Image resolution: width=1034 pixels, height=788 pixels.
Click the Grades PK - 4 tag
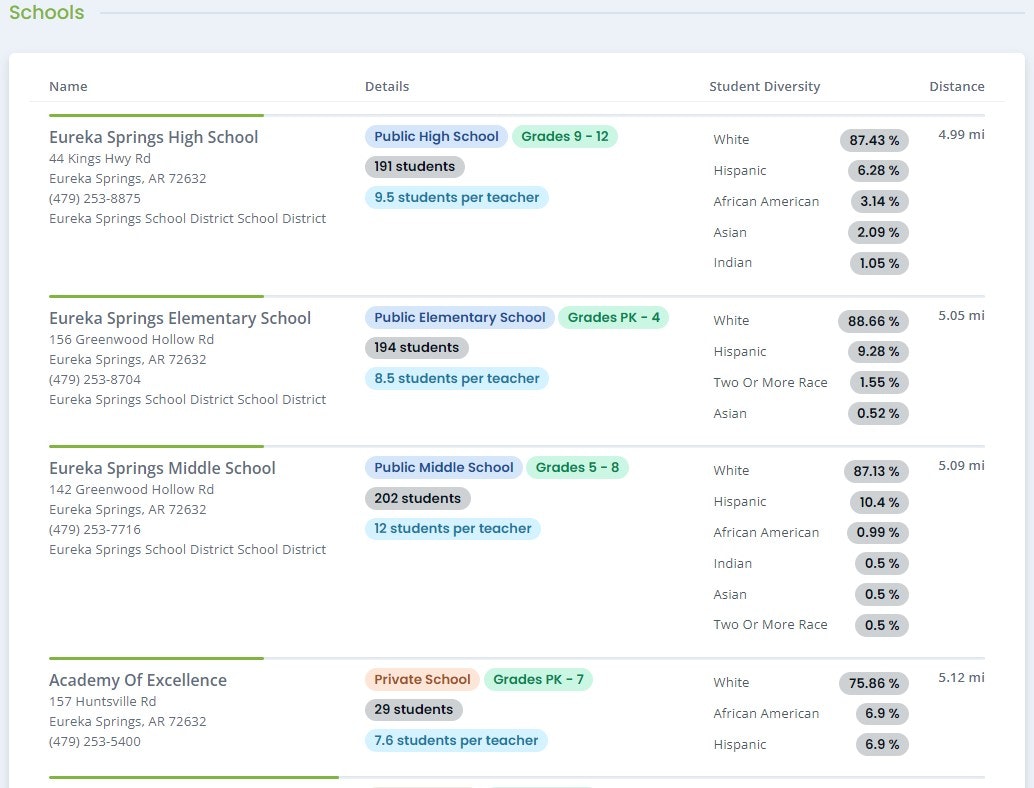point(613,317)
